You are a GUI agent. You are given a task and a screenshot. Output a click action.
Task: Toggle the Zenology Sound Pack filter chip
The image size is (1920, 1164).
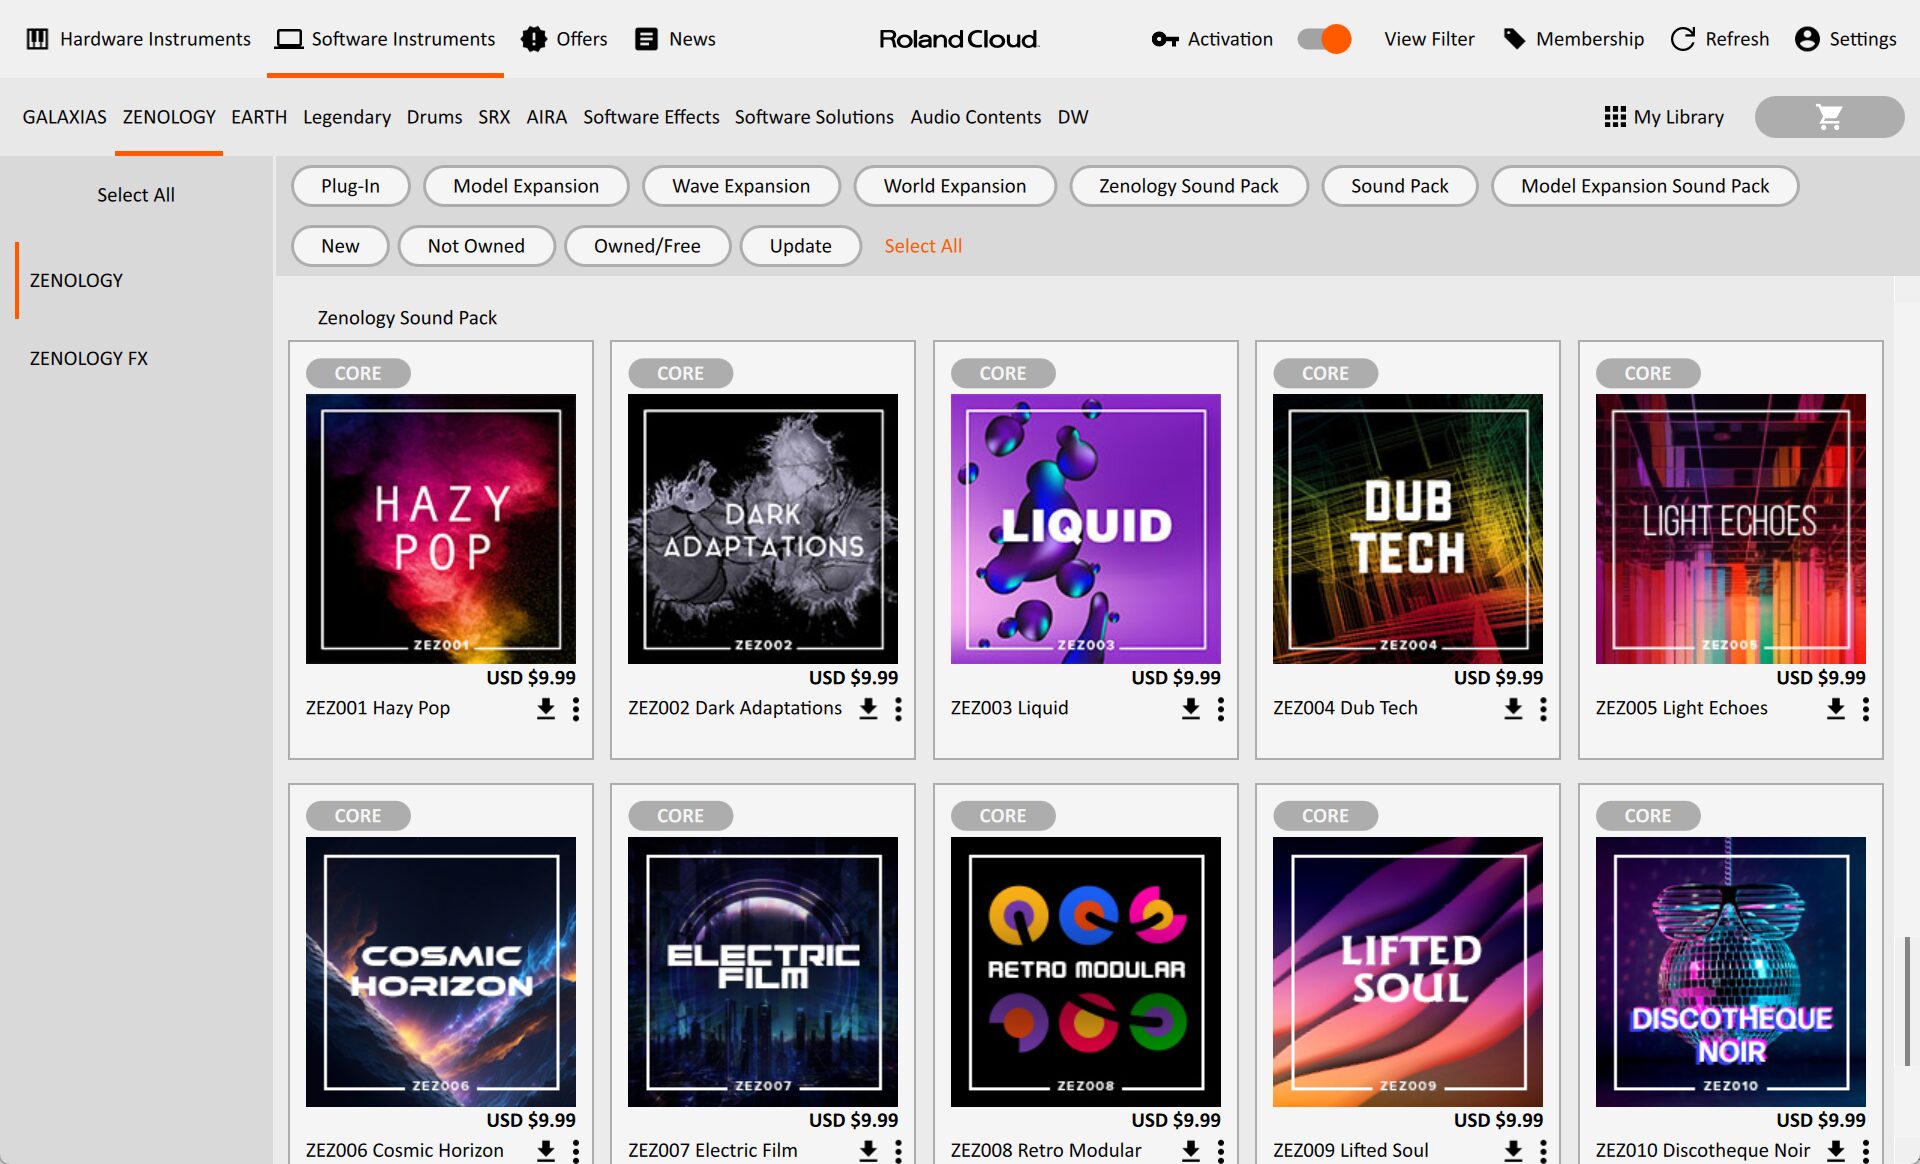point(1189,186)
